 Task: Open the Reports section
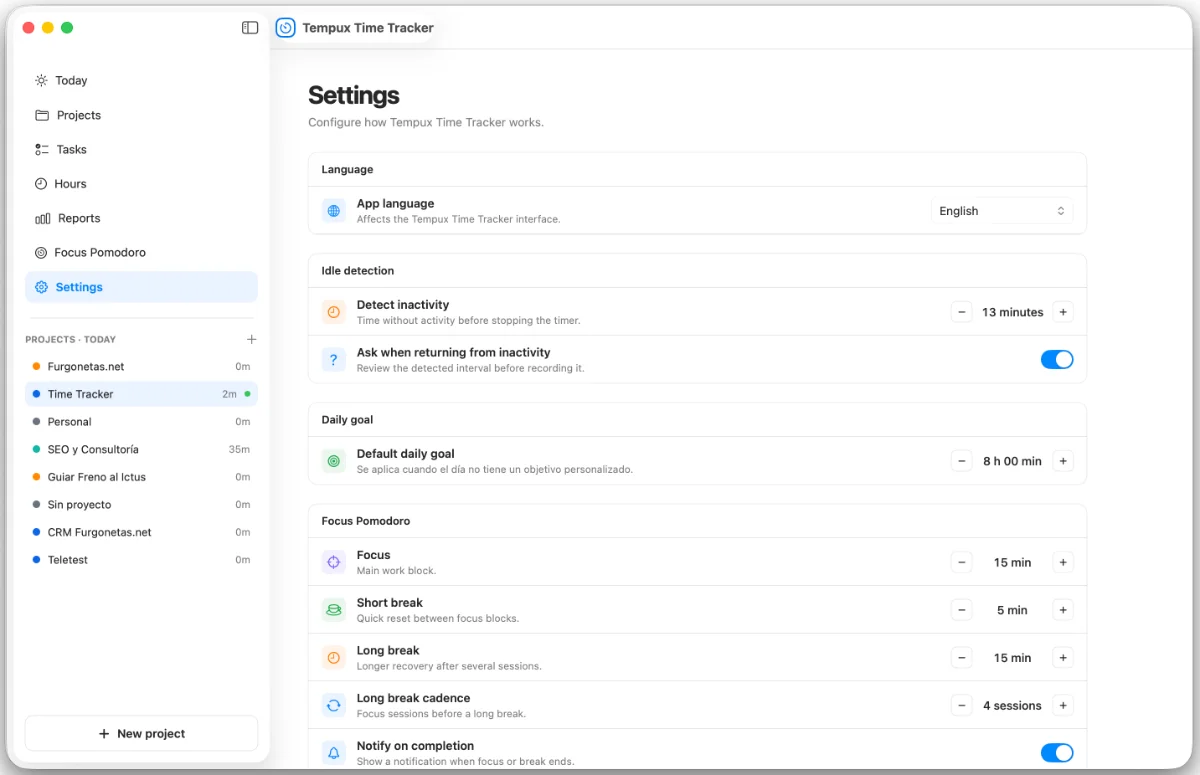pyautogui.click(x=141, y=218)
